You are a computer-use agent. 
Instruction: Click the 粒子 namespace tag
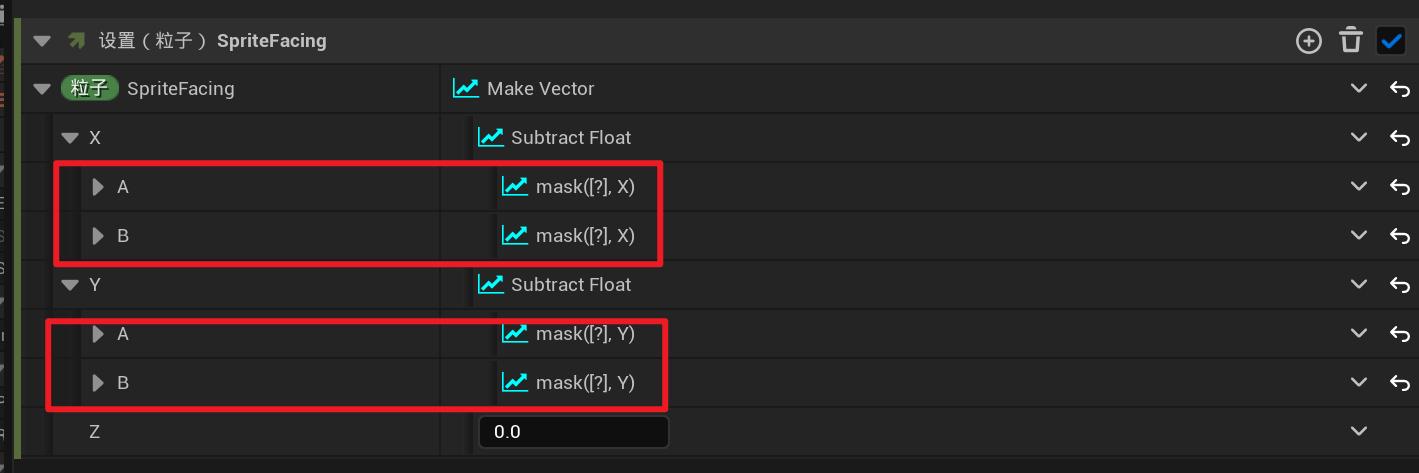coord(90,89)
